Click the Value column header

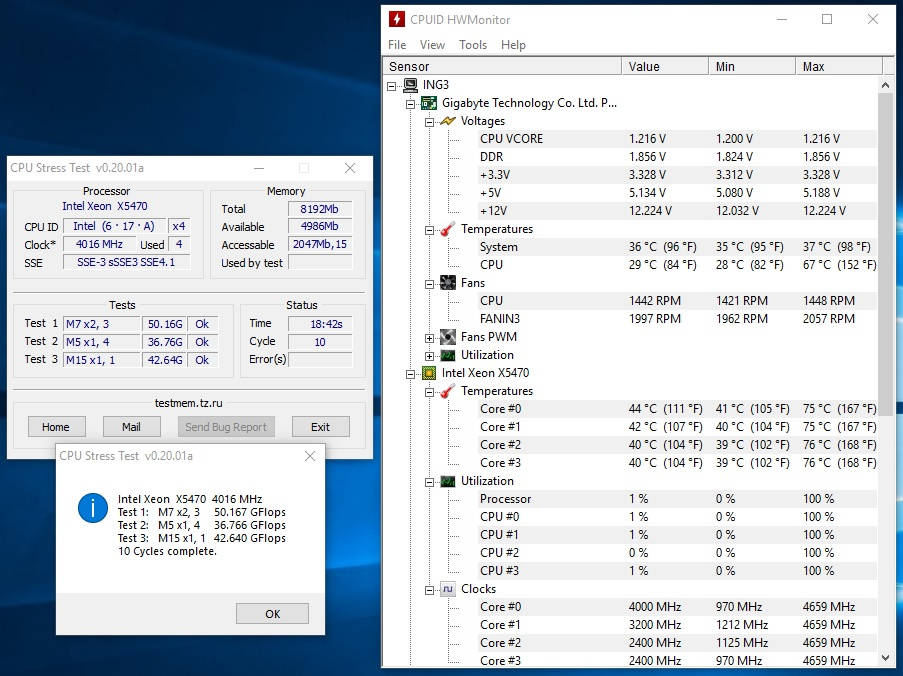665,66
